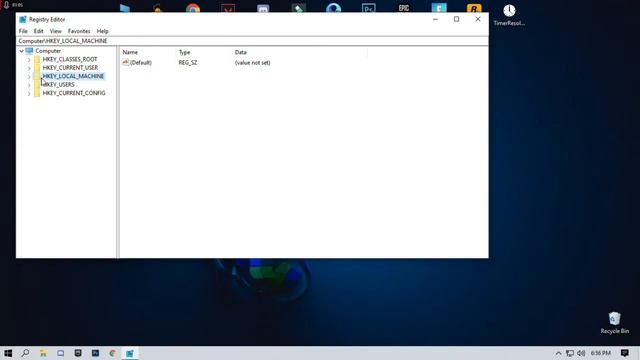The height and width of the screenshot is (360, 640).
Task: Select HKEY_CURRENT_CONFIG label
Action: tap(74, 93)
